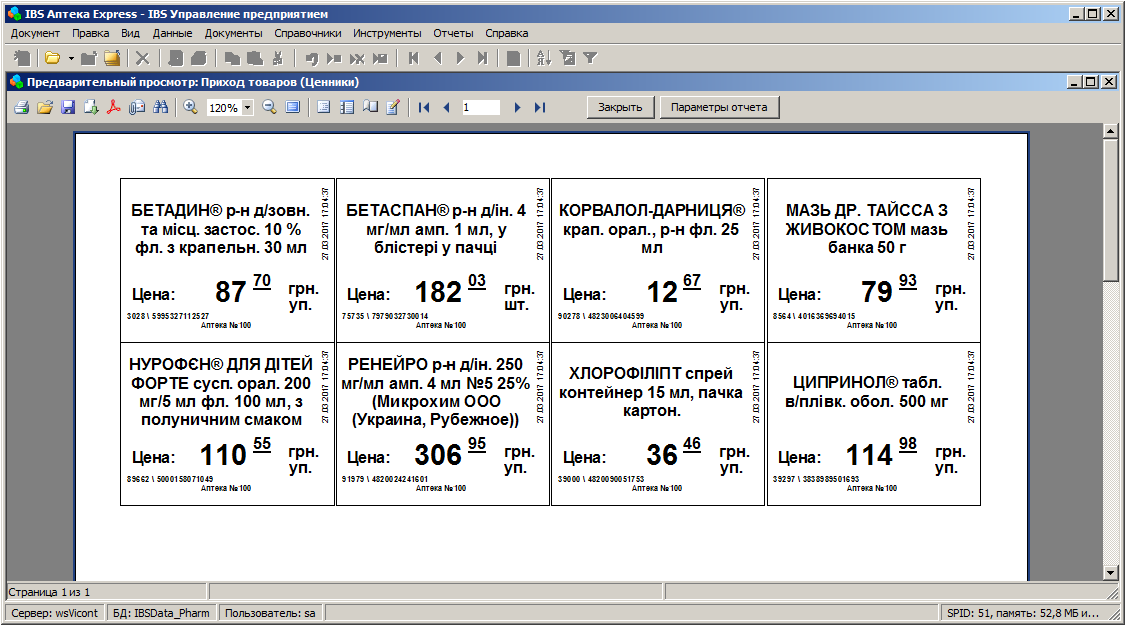Jump to the first report page
The height and width of the screenshot is (625, 1125).
coord(424,107)
